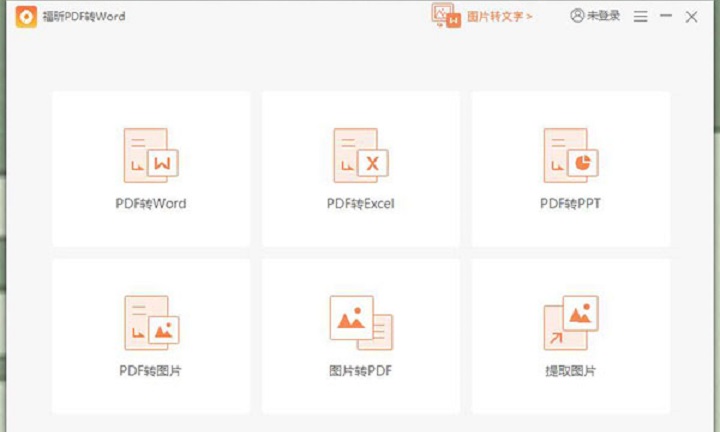
Task: Select the 图片转PDF label text
Action: point(360,370)
